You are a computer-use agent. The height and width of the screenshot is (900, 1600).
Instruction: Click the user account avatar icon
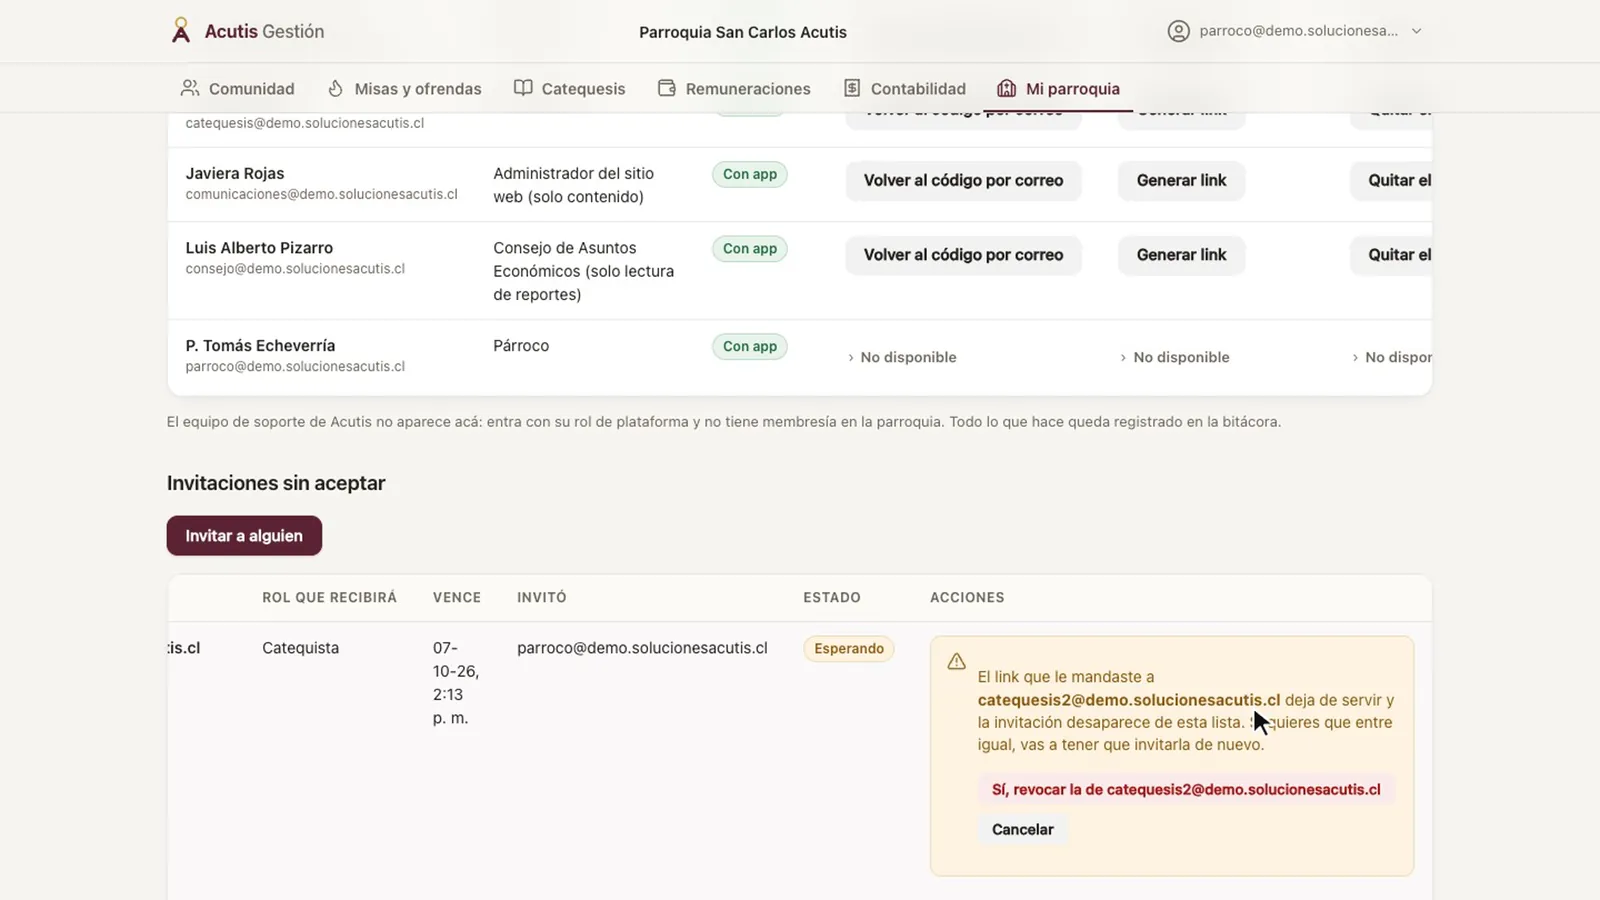click(1179, 31)
